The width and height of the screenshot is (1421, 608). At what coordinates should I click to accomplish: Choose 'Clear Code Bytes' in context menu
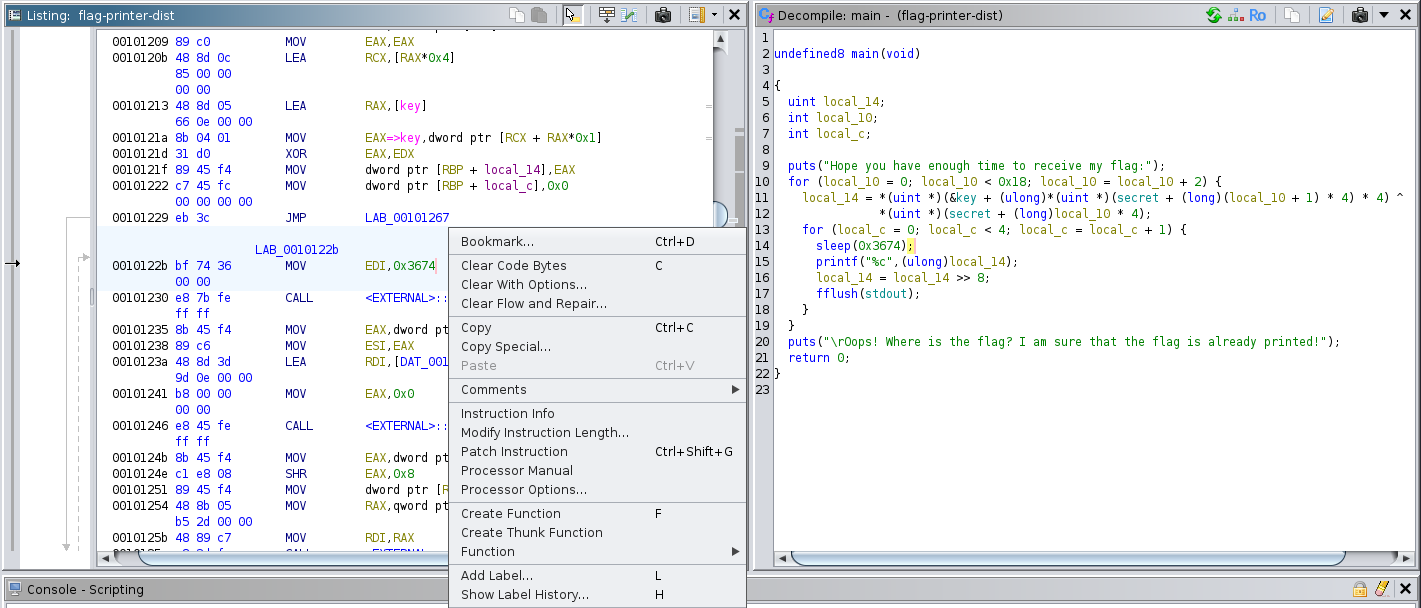click(513, 266)
